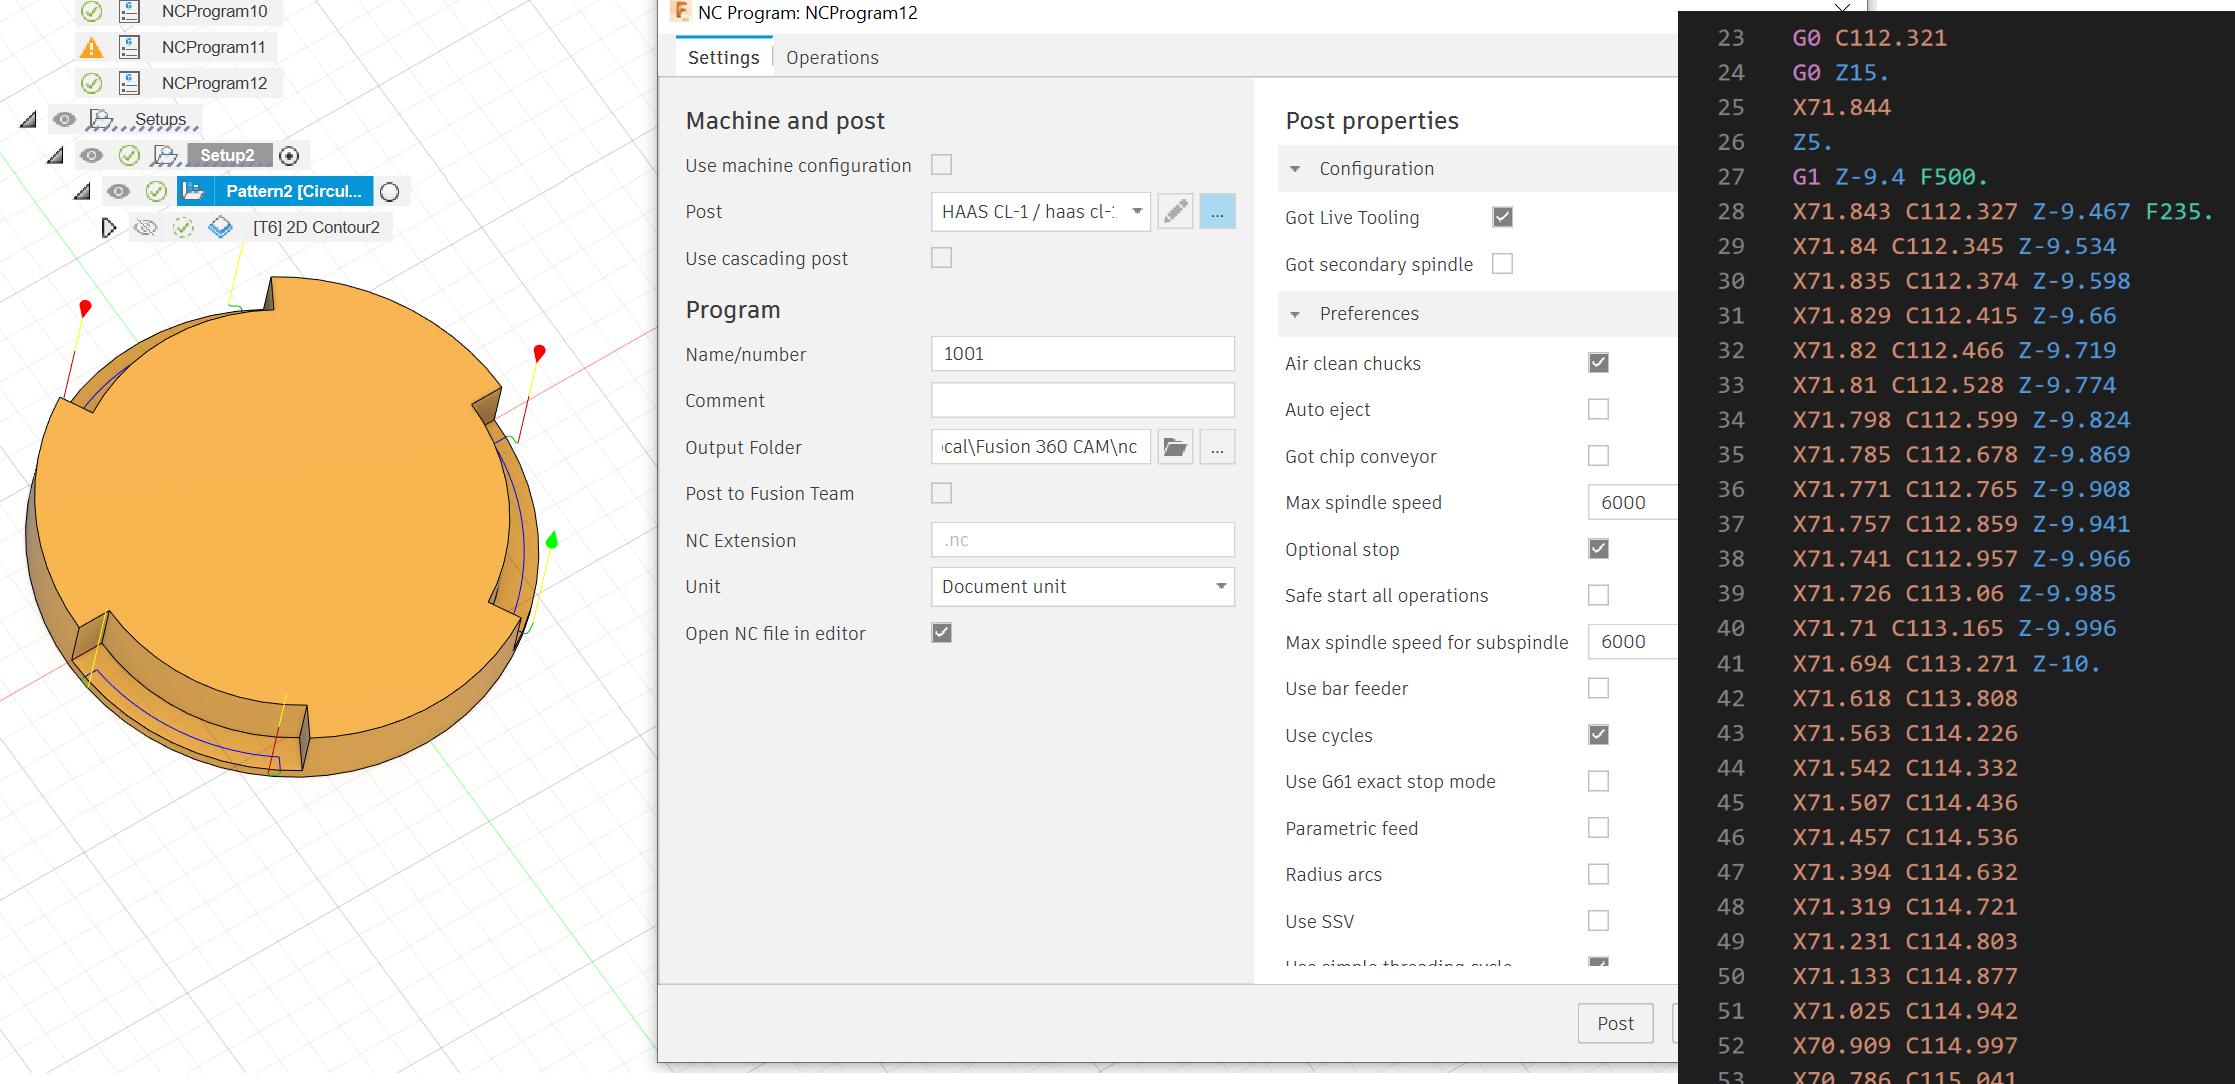
Task: Click the Setup2 active radio indicator icon
Action: coord(289,155)
